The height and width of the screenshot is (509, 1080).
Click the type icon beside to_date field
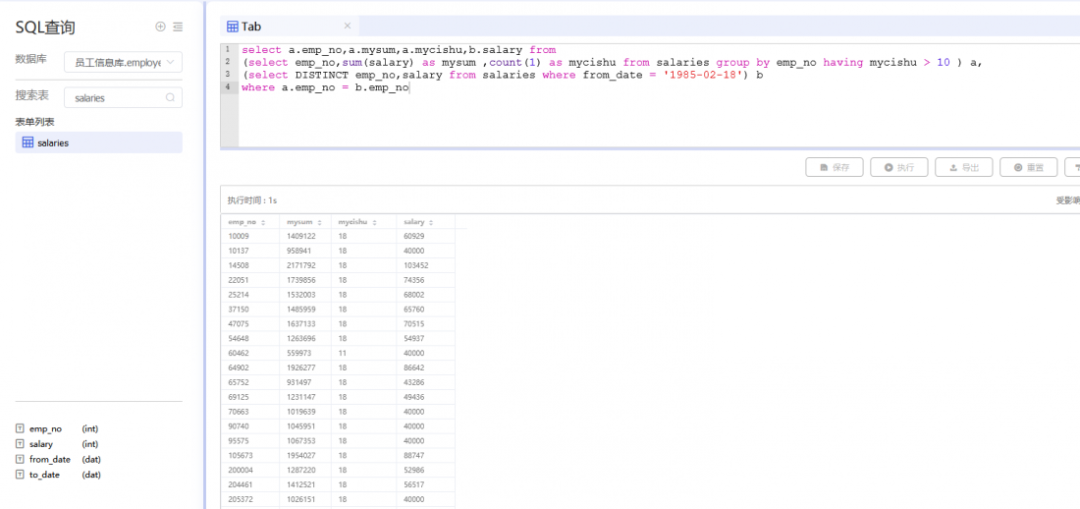(x=19, y=475)
